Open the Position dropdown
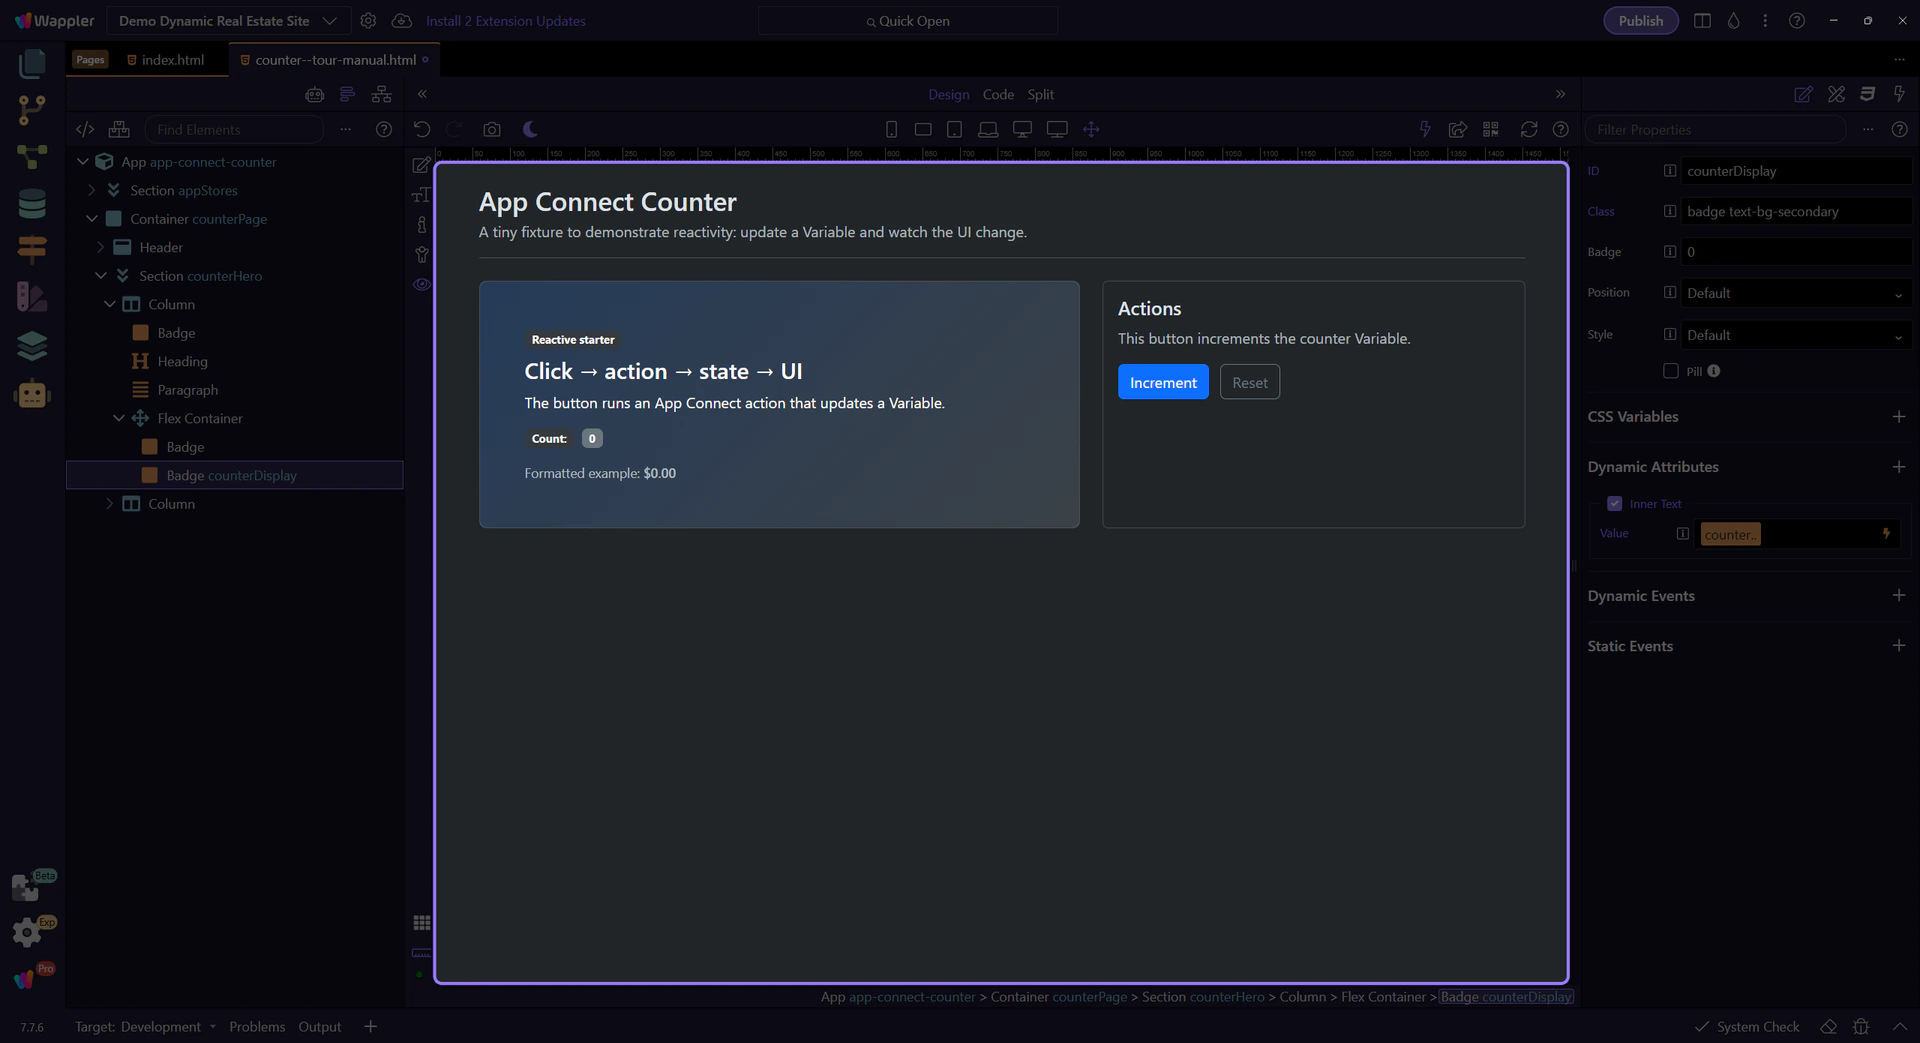Image resolution: width=1920 pixels, height=1043 pixels. coord(1795,293)
